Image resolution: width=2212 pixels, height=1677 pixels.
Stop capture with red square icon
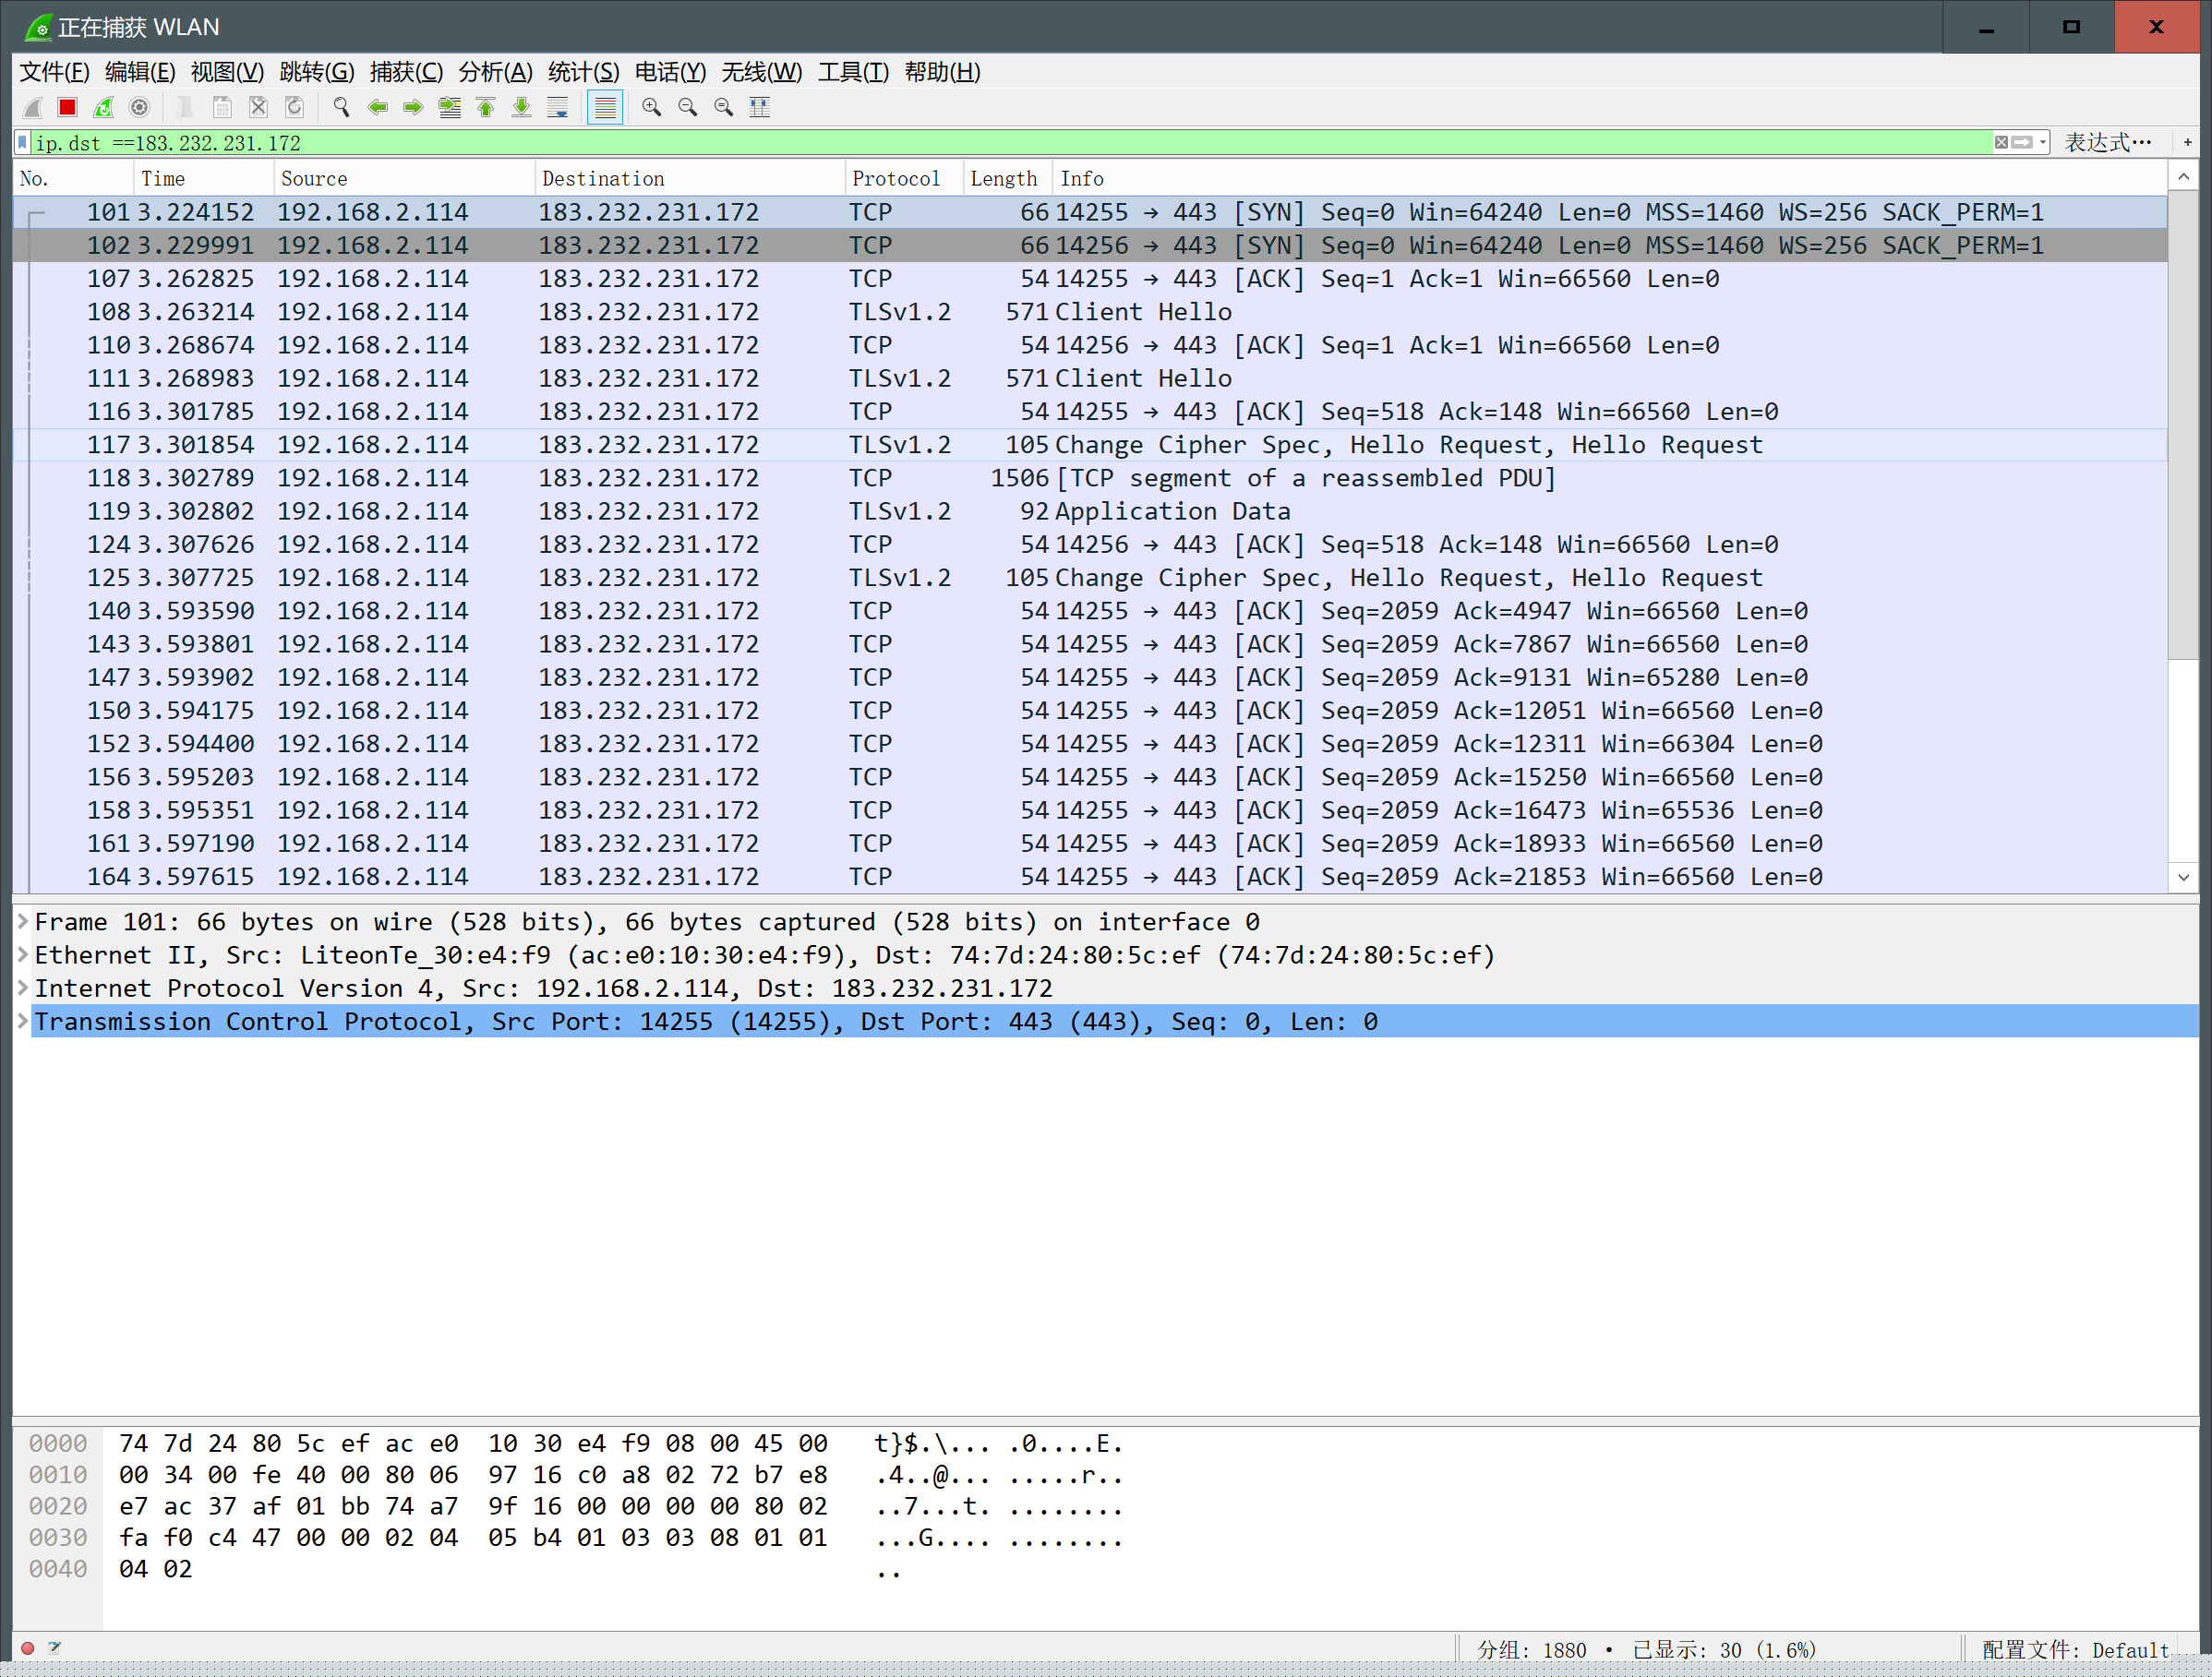[67, 107]
